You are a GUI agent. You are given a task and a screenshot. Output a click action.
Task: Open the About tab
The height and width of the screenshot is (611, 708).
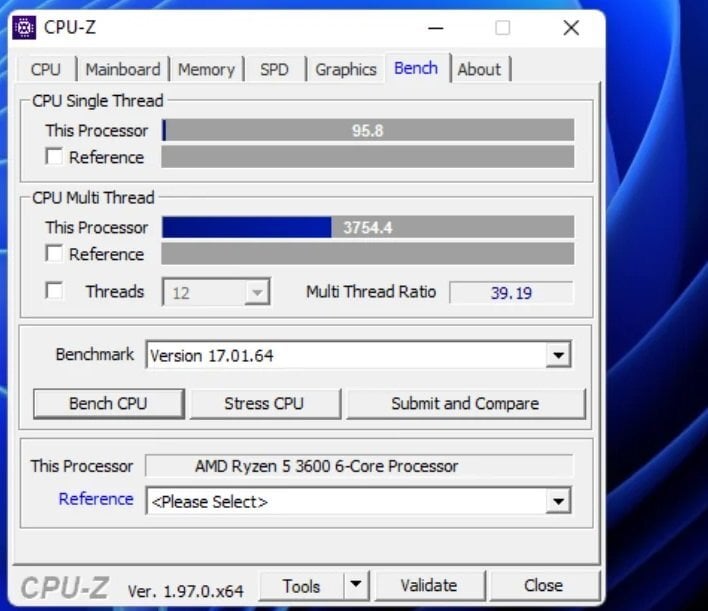point(479,70)
